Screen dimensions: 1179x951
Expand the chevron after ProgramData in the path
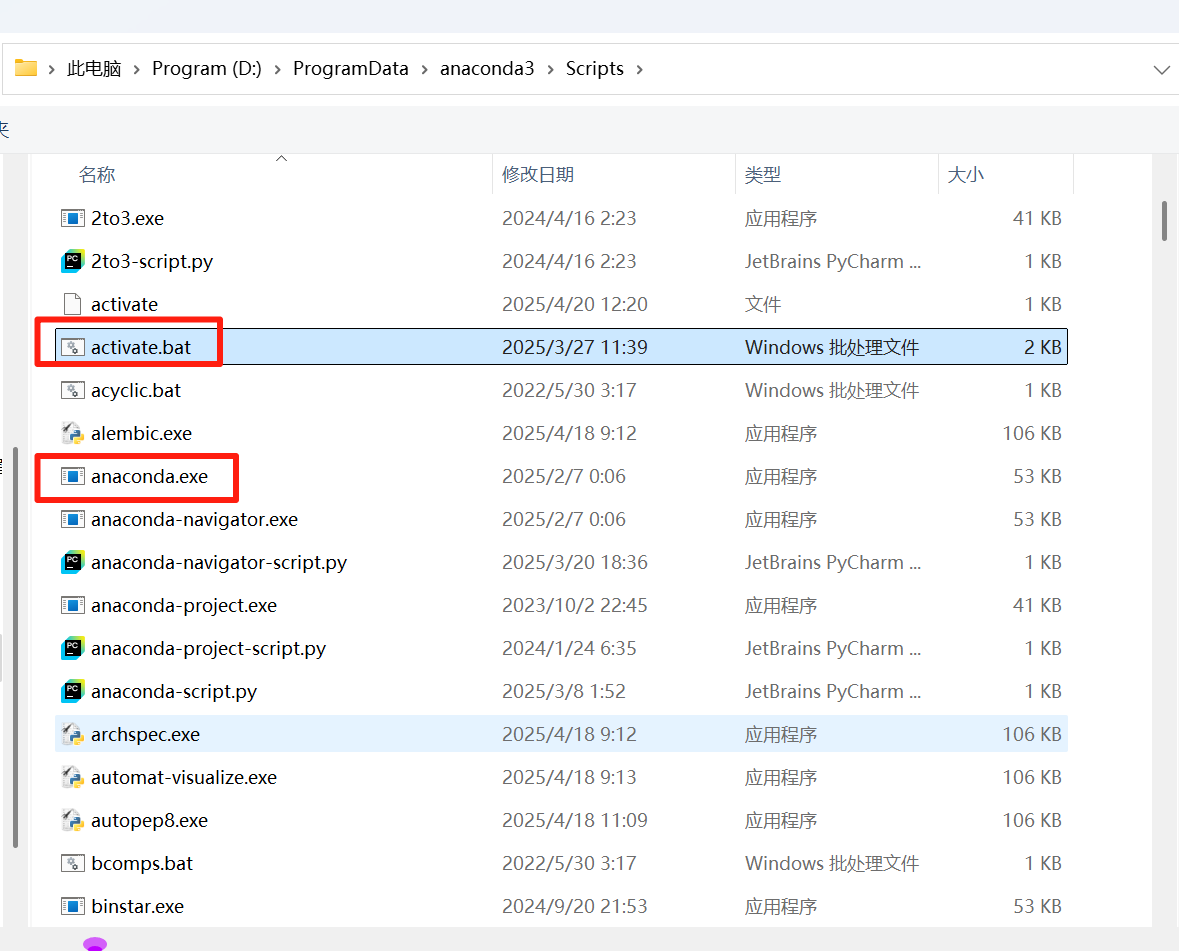[x=424, y=69]
